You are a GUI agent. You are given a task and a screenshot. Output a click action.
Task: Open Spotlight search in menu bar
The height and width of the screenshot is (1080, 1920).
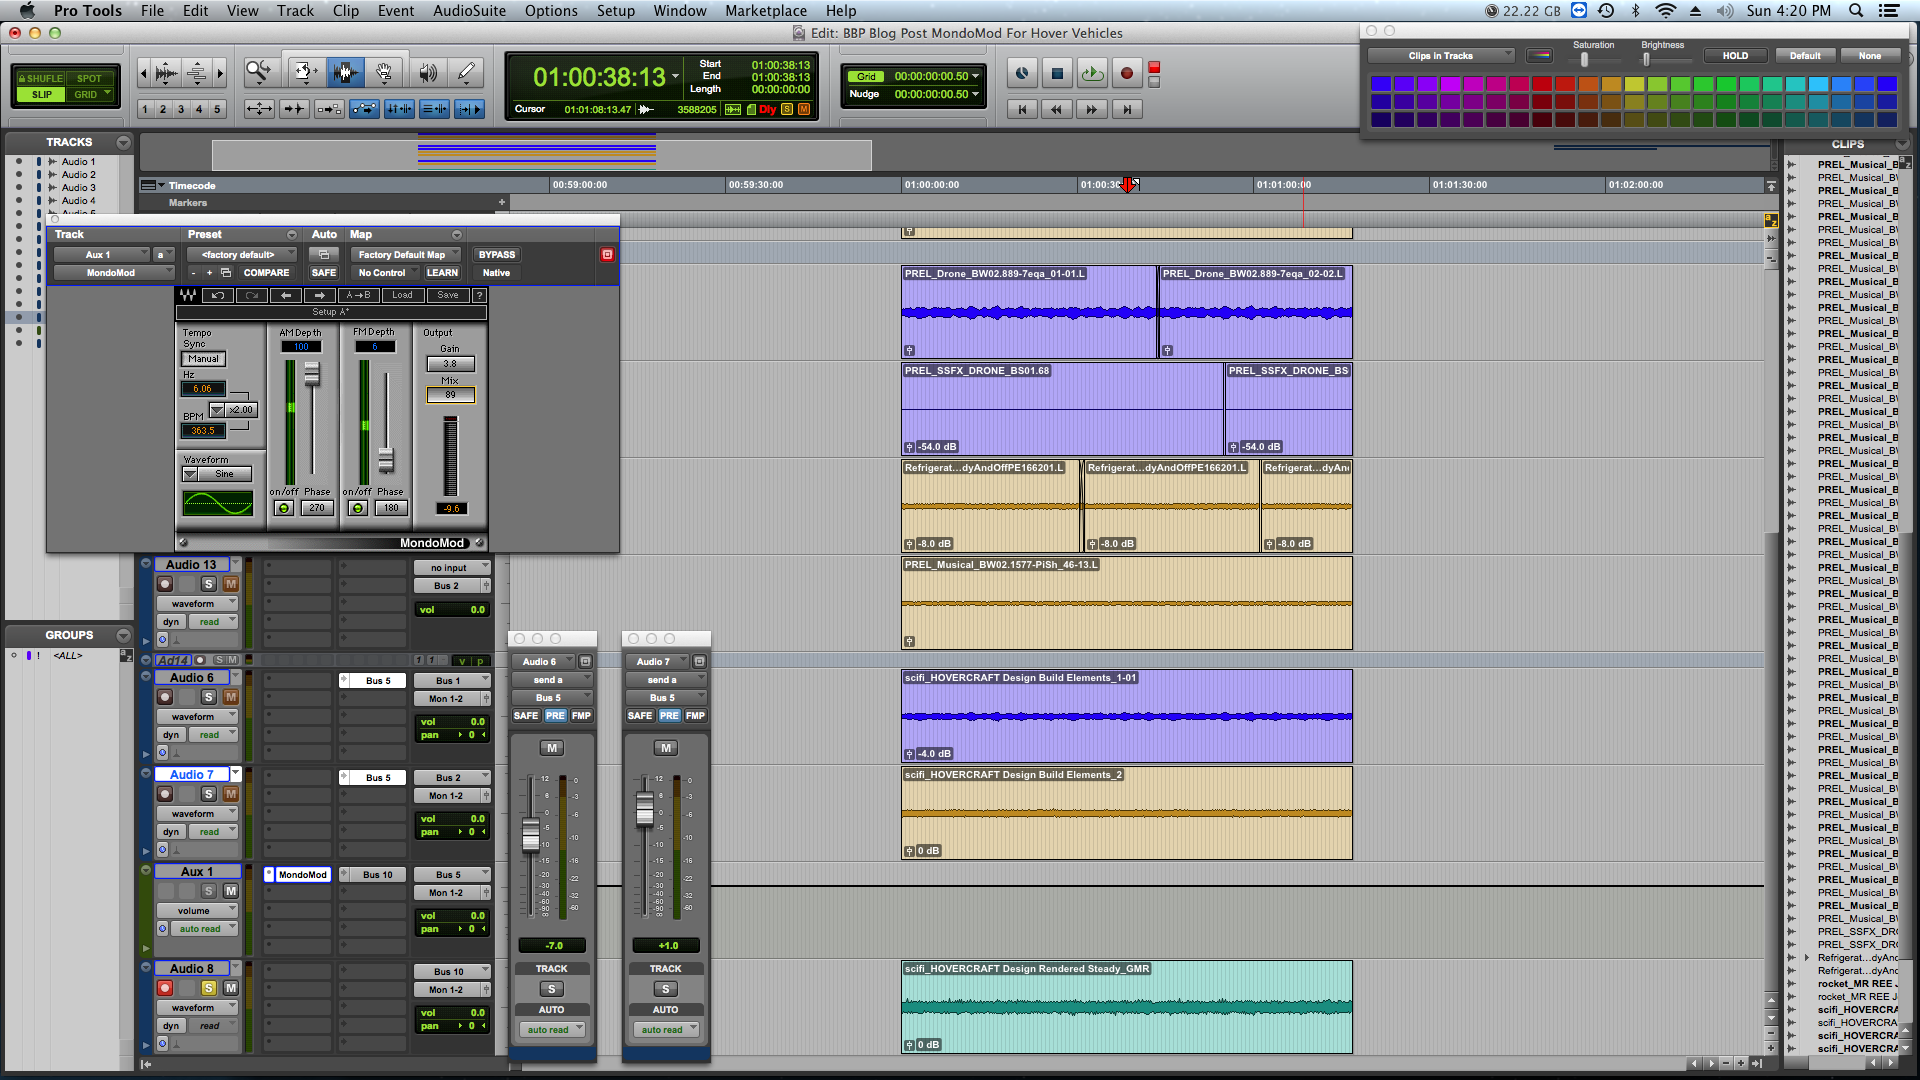(x=1856, y=11)
